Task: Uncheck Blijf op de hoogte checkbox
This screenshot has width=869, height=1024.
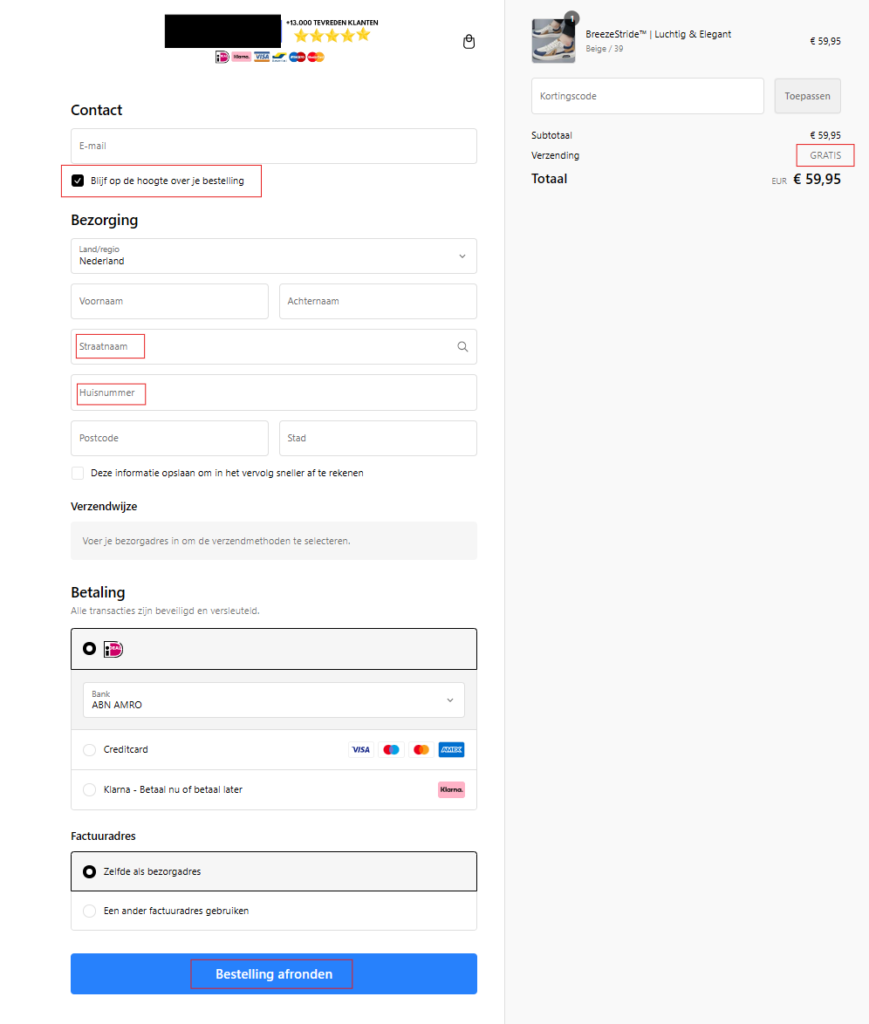Action: point(78,181)
